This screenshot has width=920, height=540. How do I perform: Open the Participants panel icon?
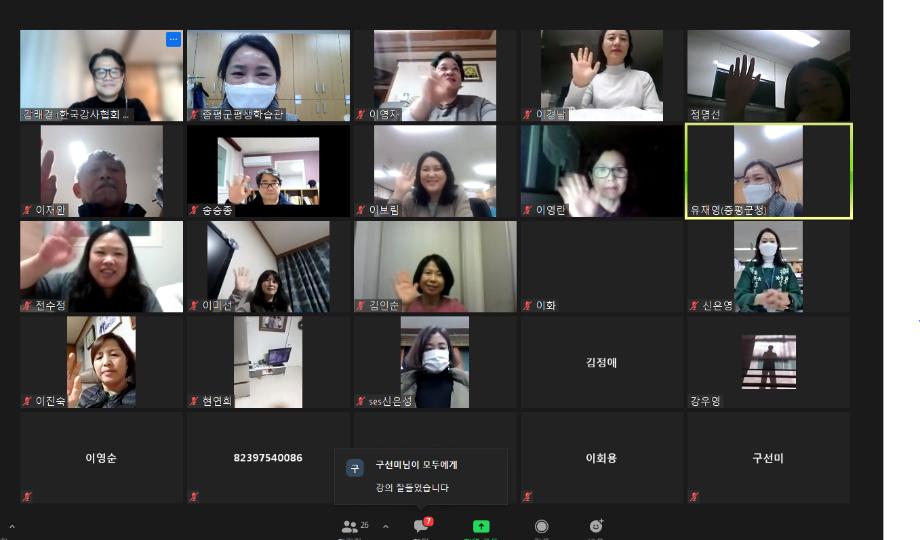coord(350,526)
